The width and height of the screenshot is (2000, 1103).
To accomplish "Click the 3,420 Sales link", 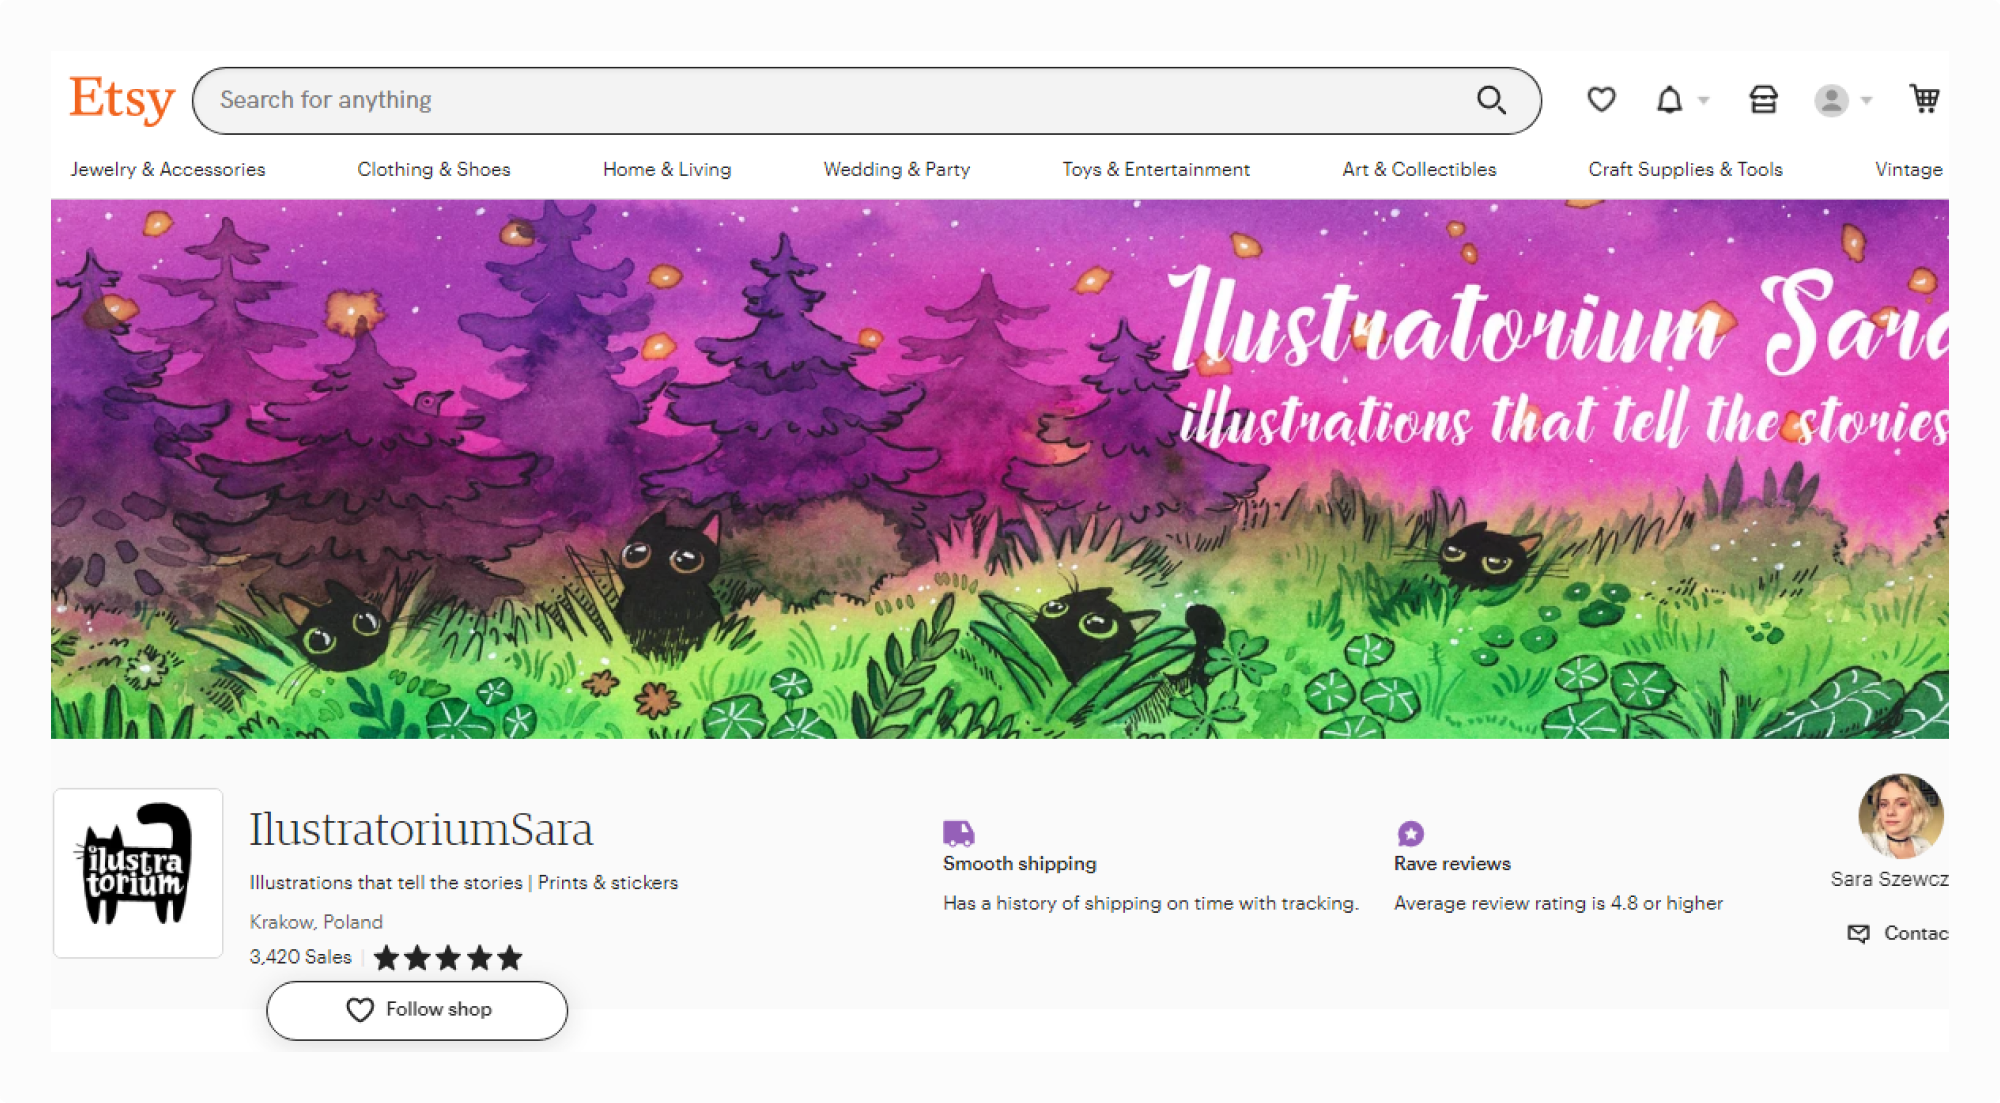I will 300,957.
